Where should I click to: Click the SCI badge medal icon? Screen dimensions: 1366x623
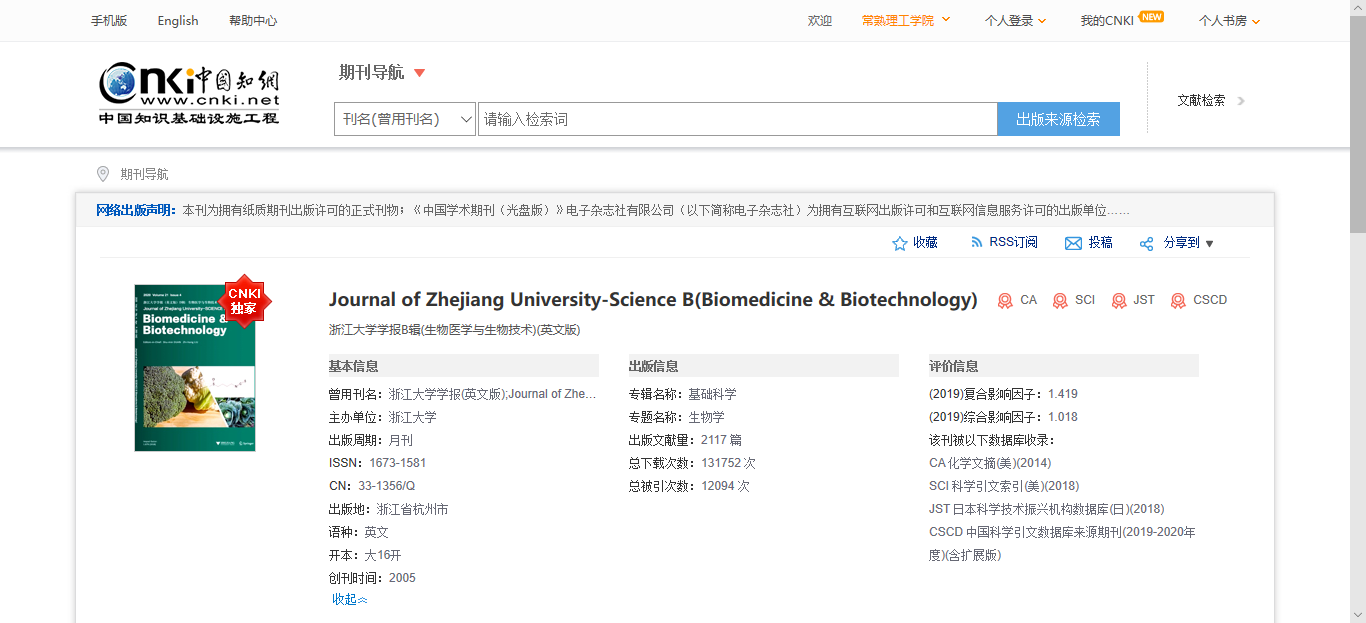pyautogui.click(x=1060, y=300)
